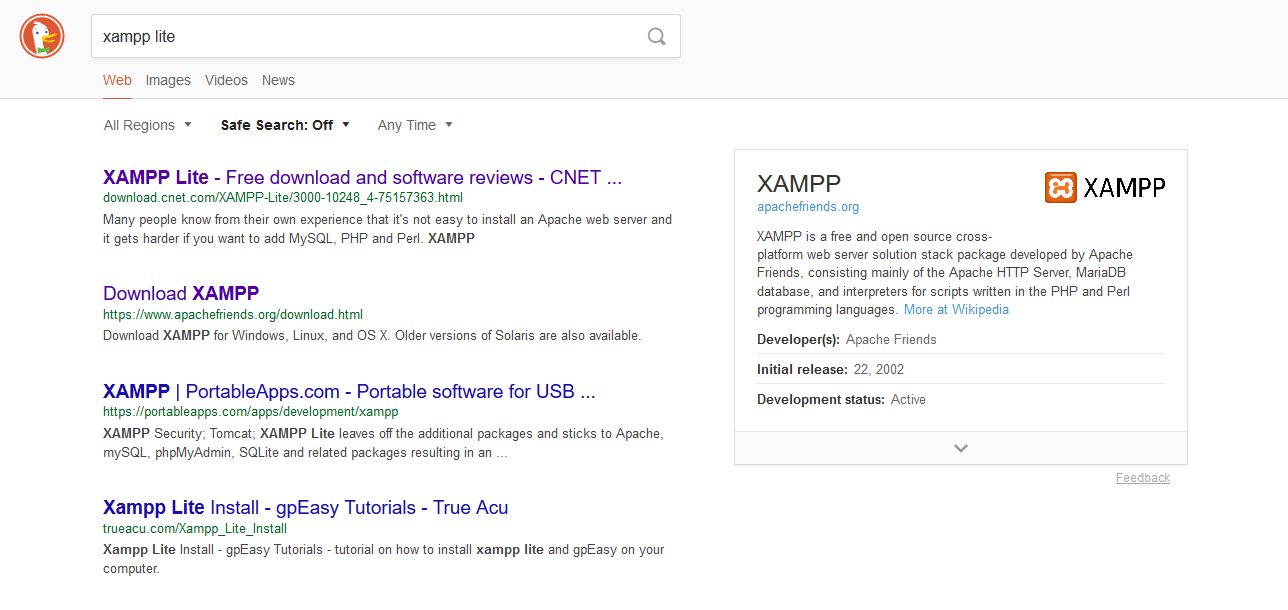This screenshot has height=610, width=1288.
Task: Open the News results
Action: tap(278, 80)
